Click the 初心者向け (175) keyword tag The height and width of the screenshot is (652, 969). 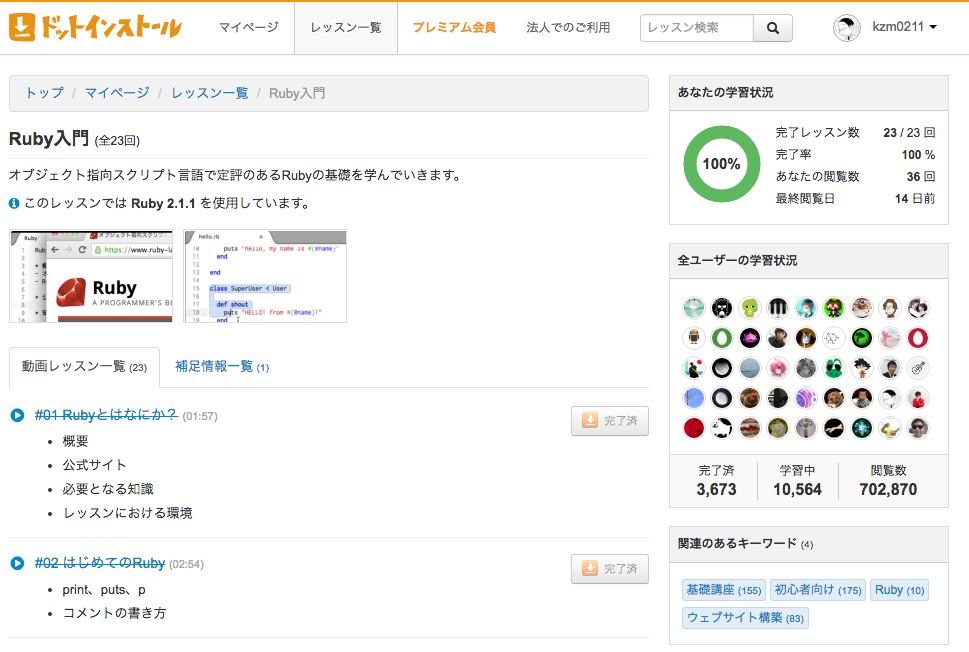pos(818,590)
